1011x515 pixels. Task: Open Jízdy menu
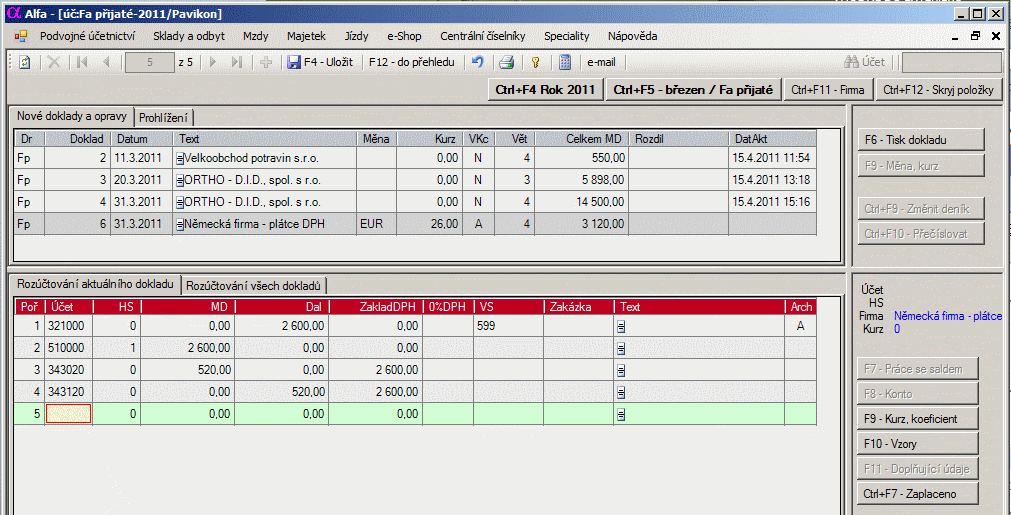click(357, 36)
